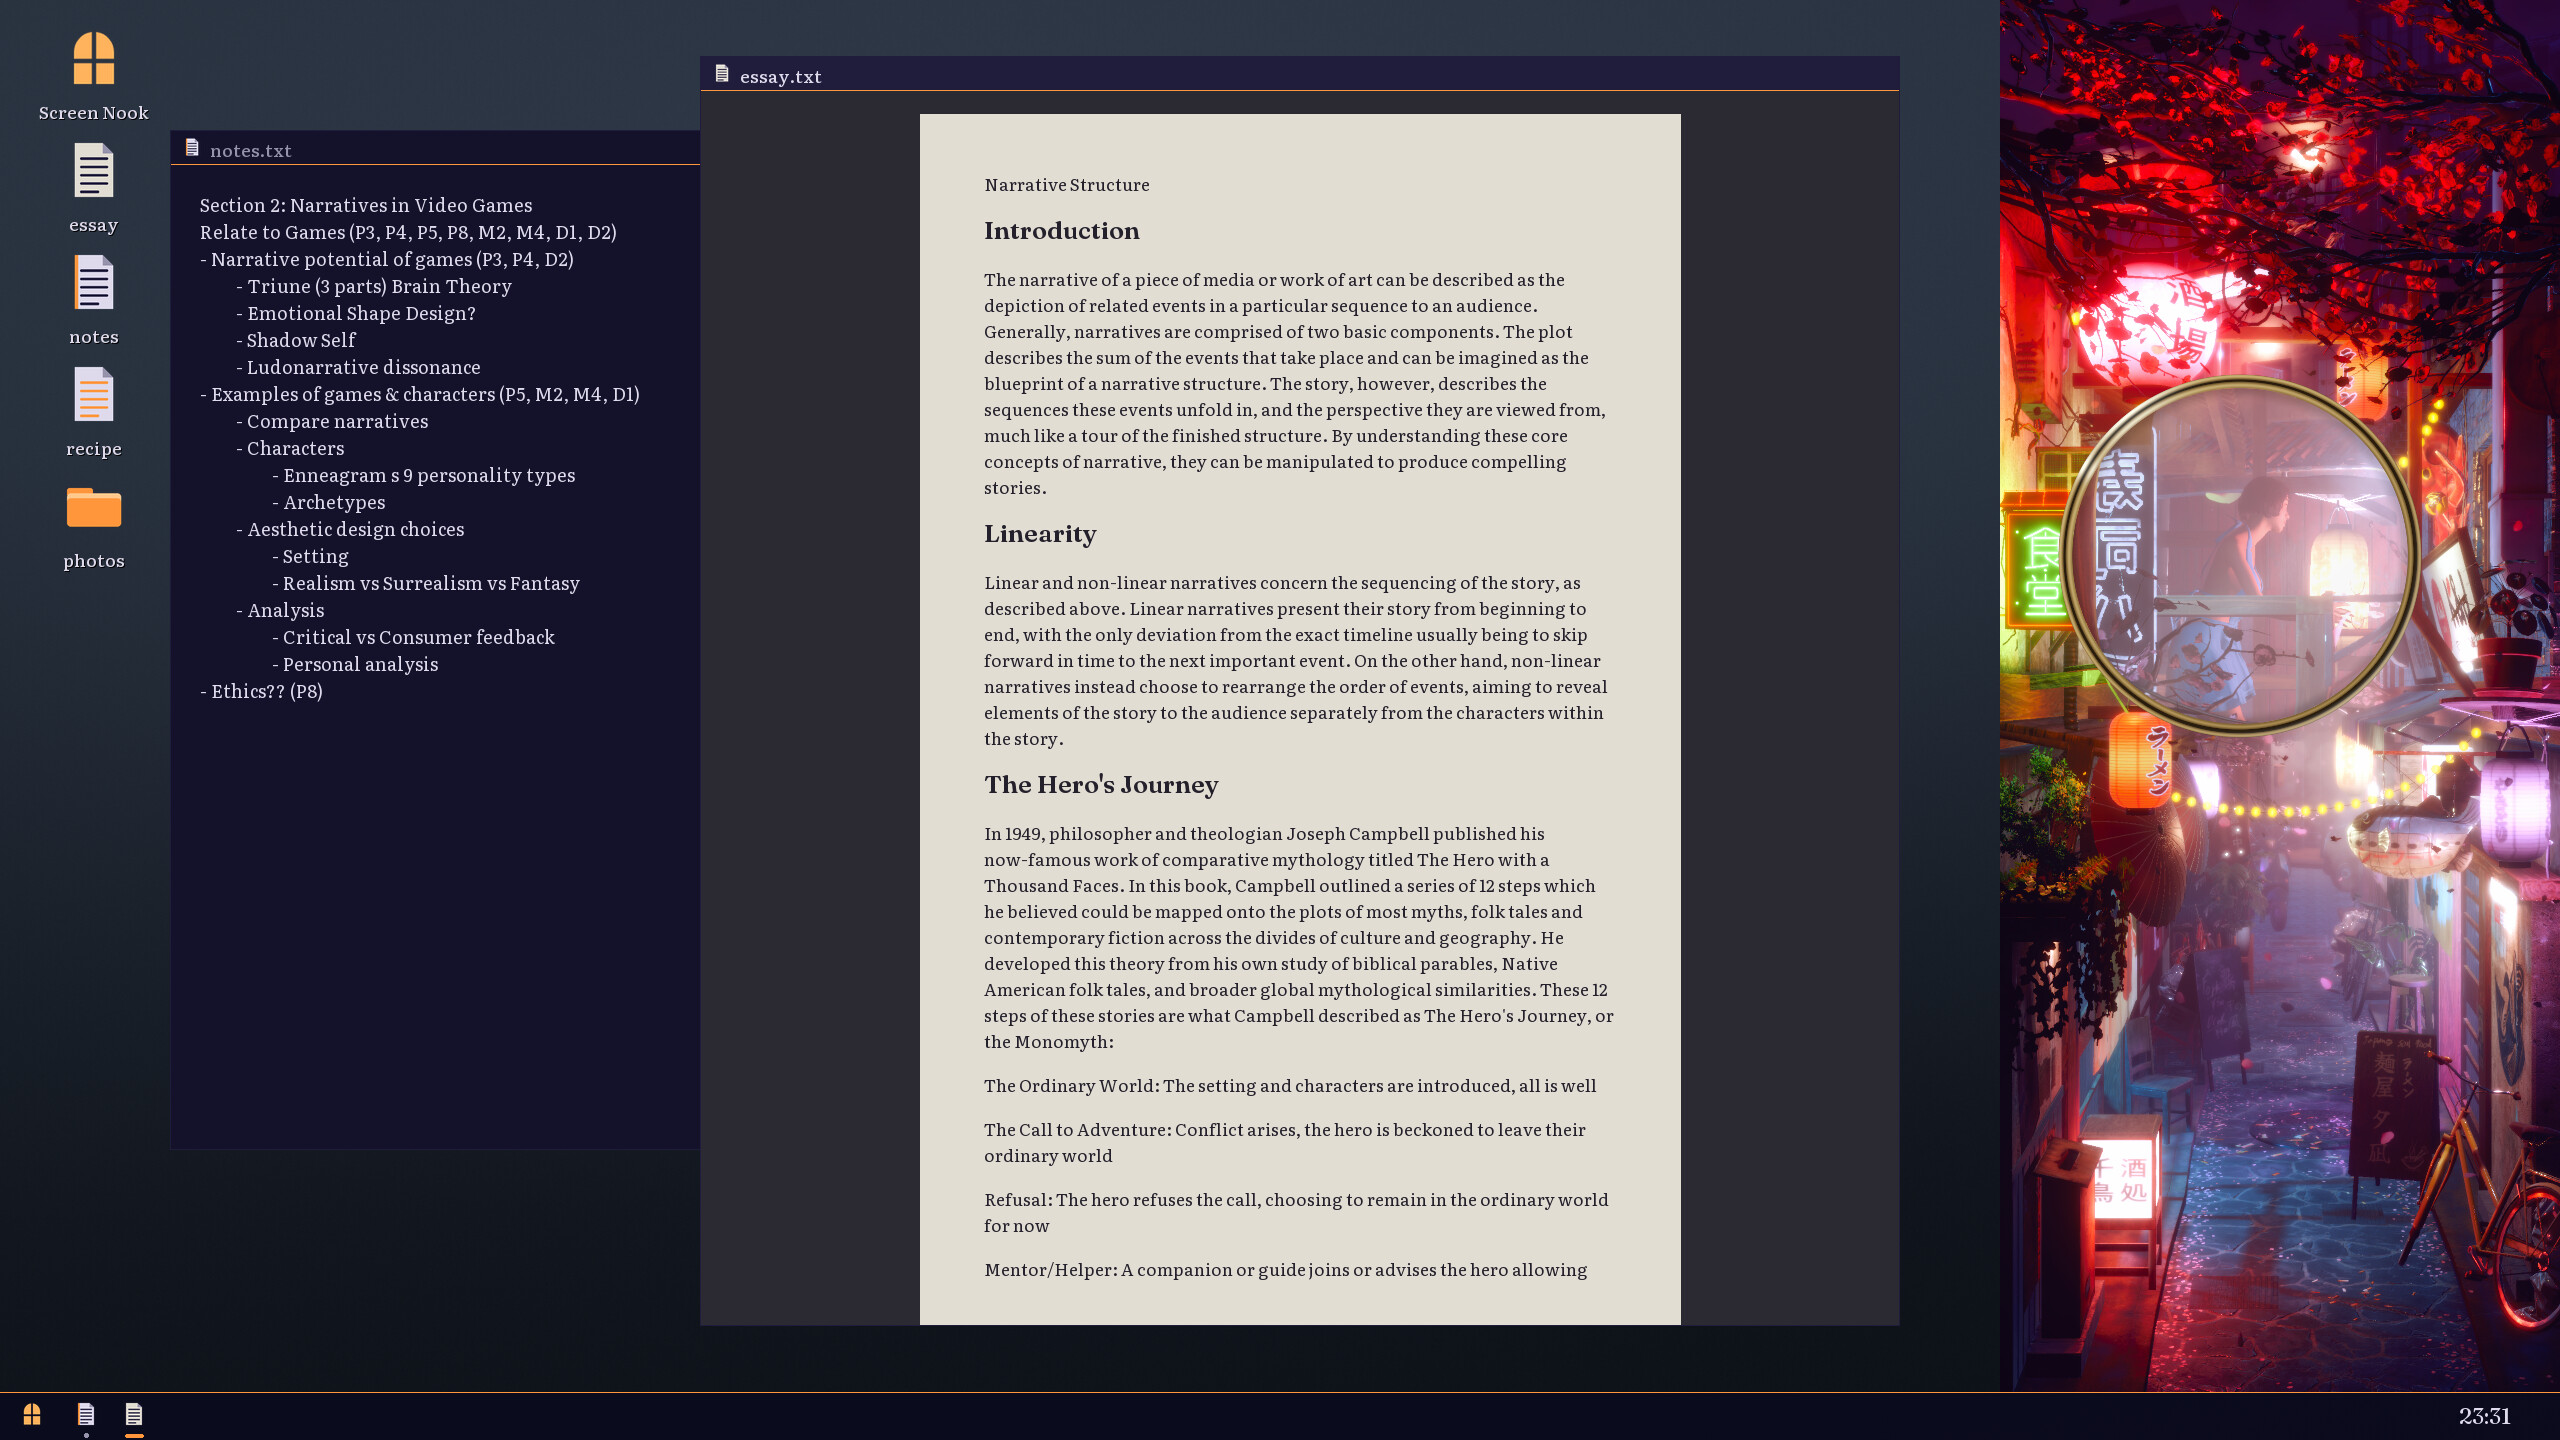Click the 'Relate to Games' line in notes
The height and width of the screenshot is (1440, 2560).
[408, 232]
